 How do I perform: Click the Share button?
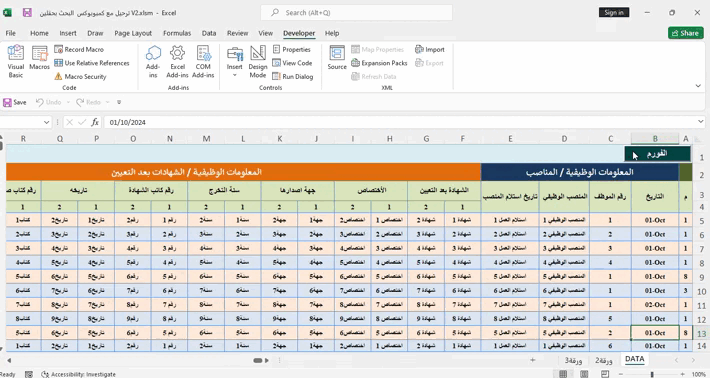click(686, 33)
